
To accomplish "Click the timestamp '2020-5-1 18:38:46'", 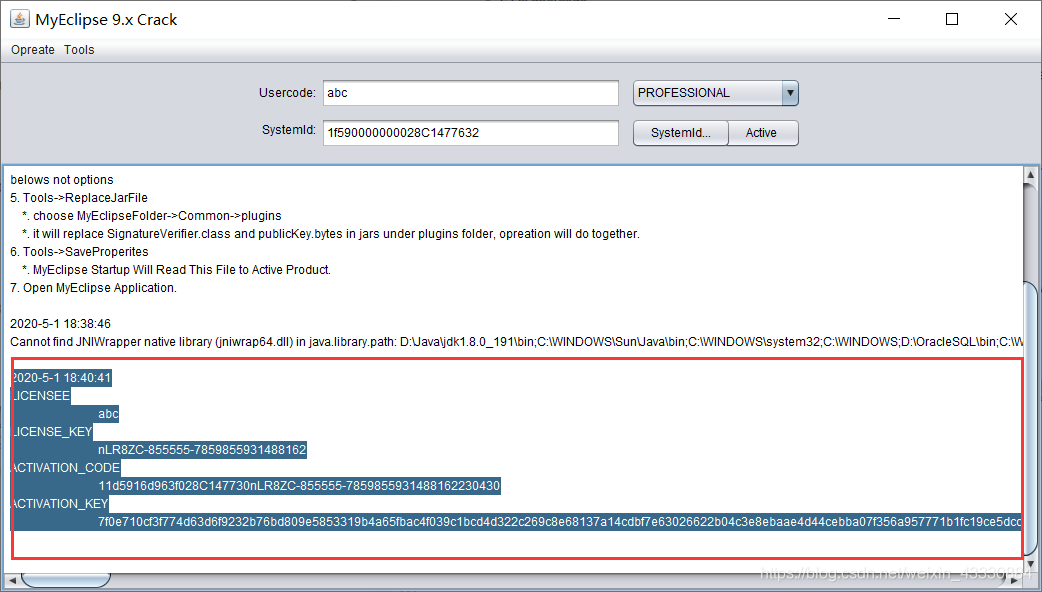I will (60, 324).
